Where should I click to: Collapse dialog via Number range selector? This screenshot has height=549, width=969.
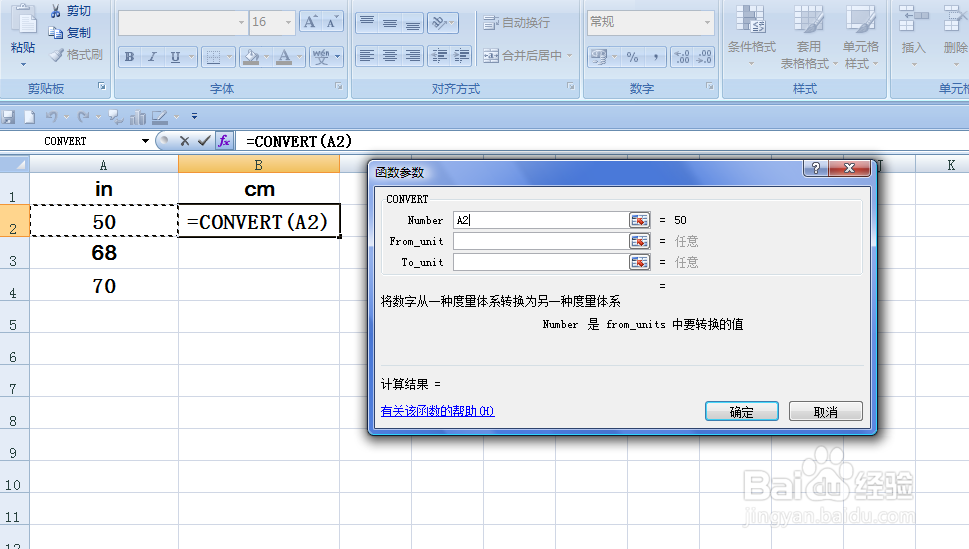(x=640, y=220)
